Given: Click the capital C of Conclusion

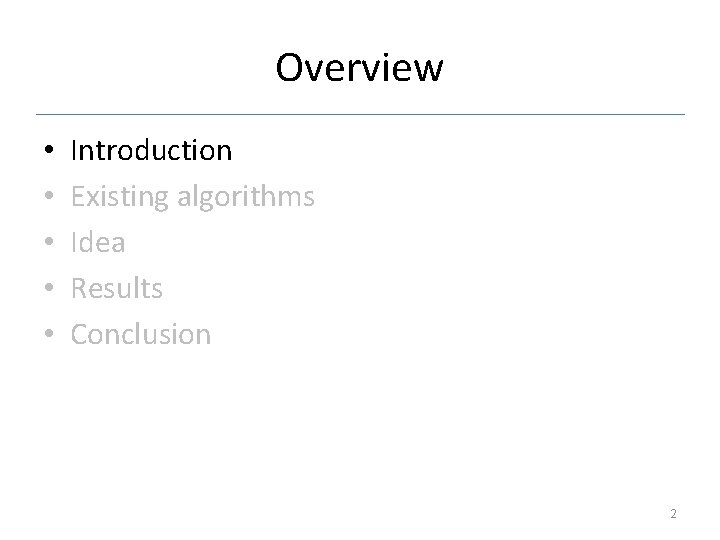Looking at the screenshot, I should pyautogui.click(x=80, y=334).
